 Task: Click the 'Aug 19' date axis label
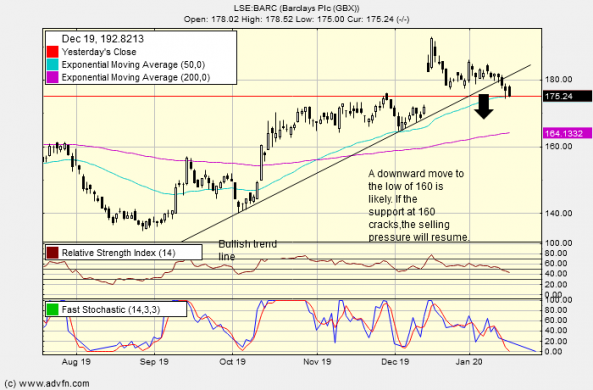tap(76, 362)
